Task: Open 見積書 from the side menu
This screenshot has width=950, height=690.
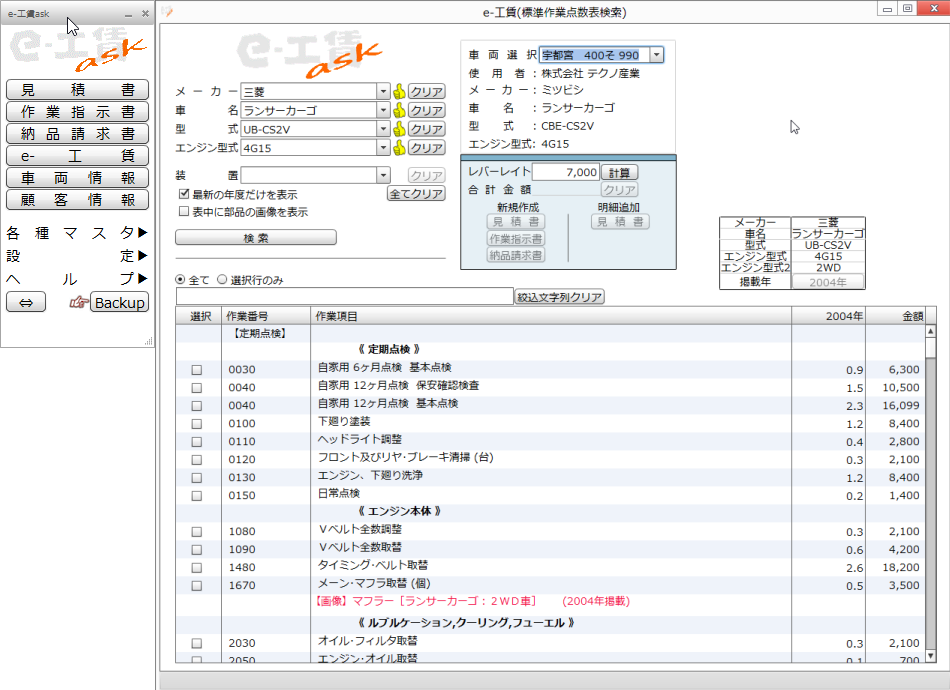Action: 78,90
